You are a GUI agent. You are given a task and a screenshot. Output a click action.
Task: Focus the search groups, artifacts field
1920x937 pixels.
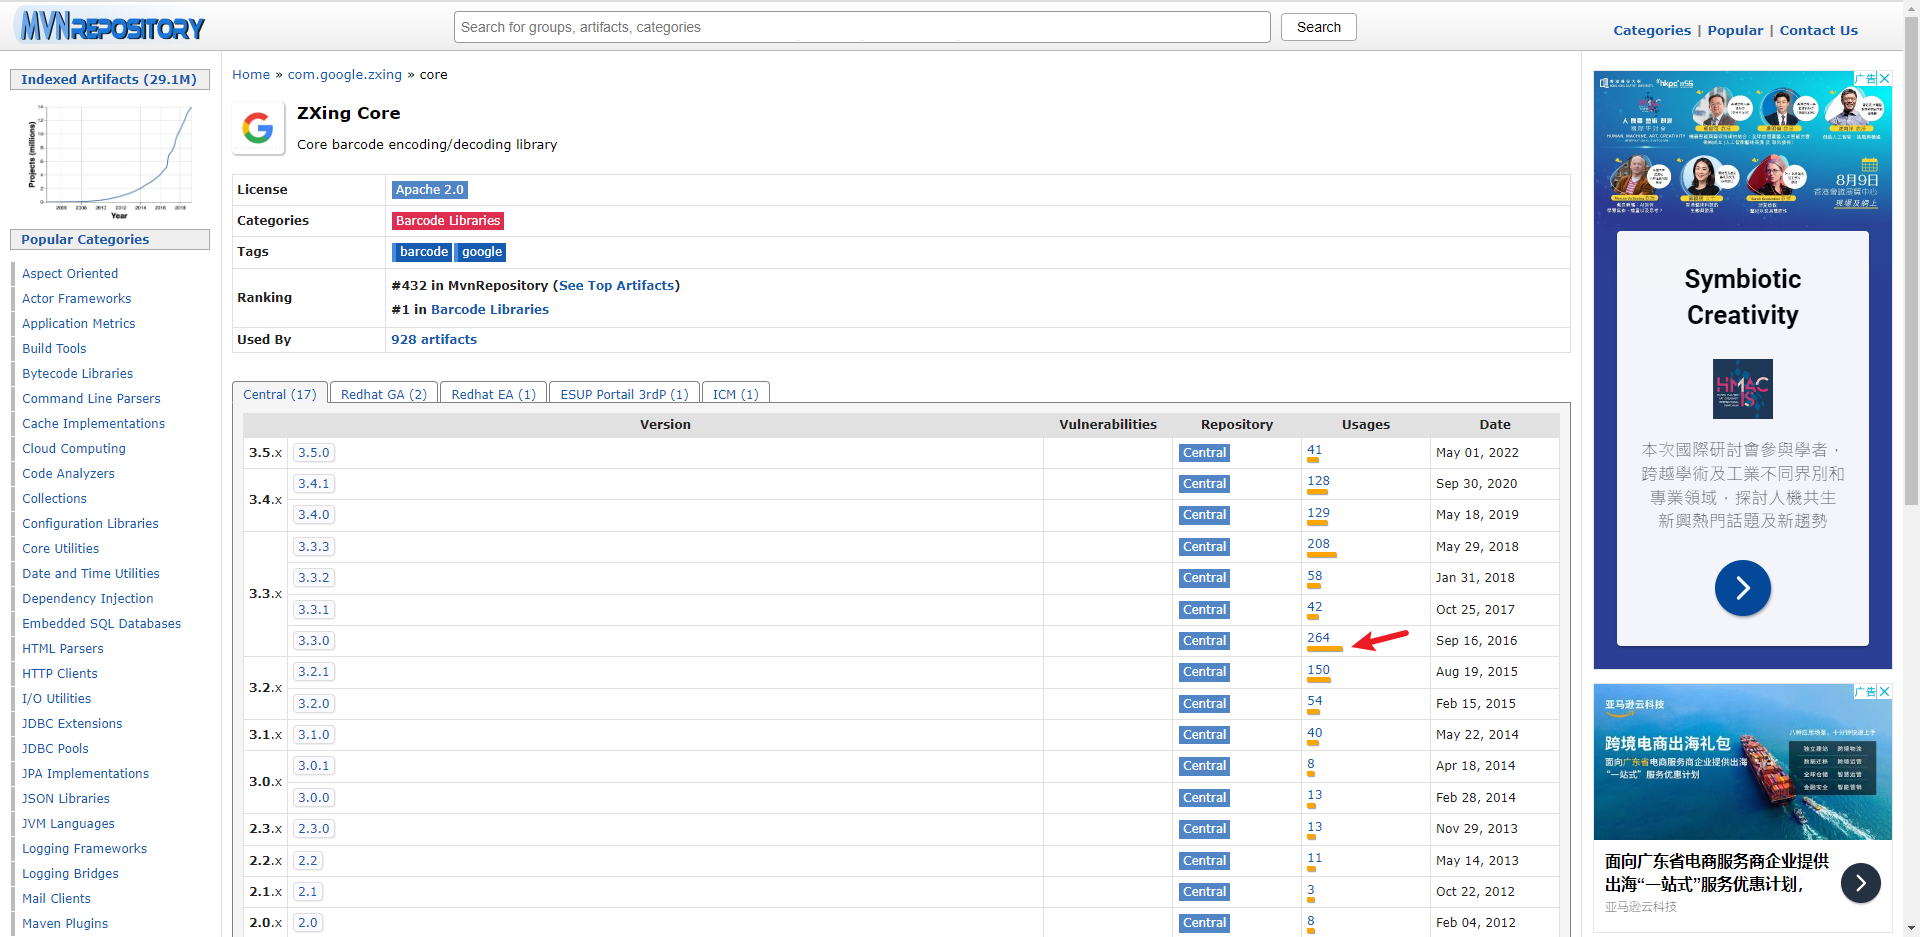coord(862,27)
